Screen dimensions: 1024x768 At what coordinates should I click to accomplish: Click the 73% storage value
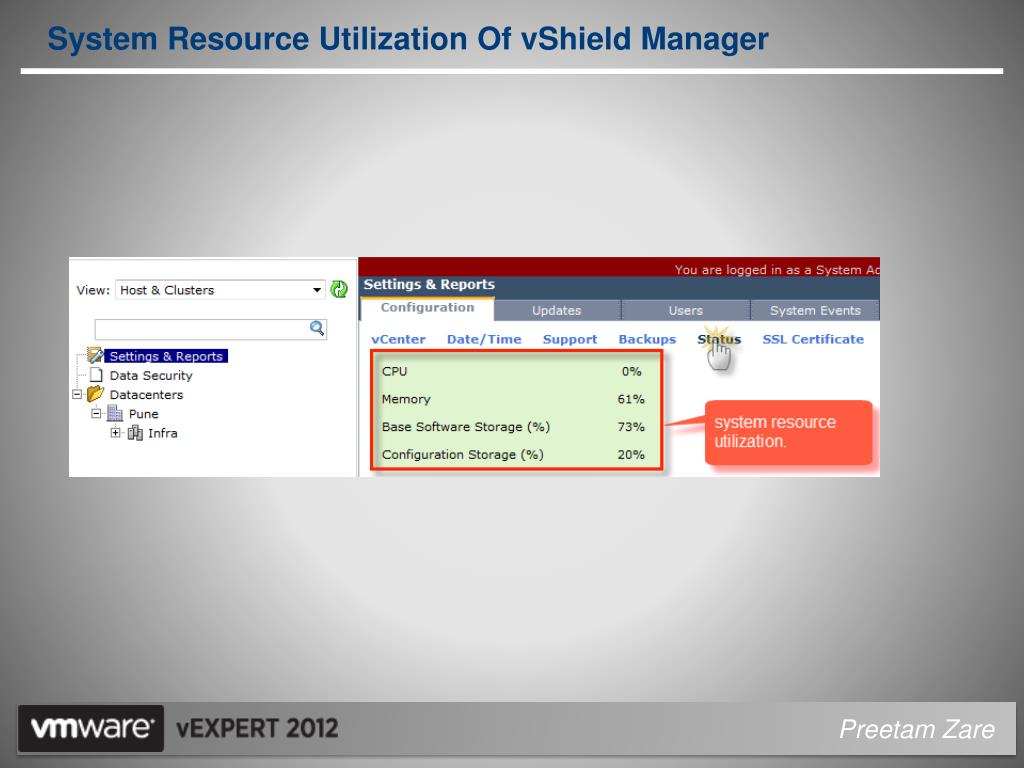click(631, 427)
